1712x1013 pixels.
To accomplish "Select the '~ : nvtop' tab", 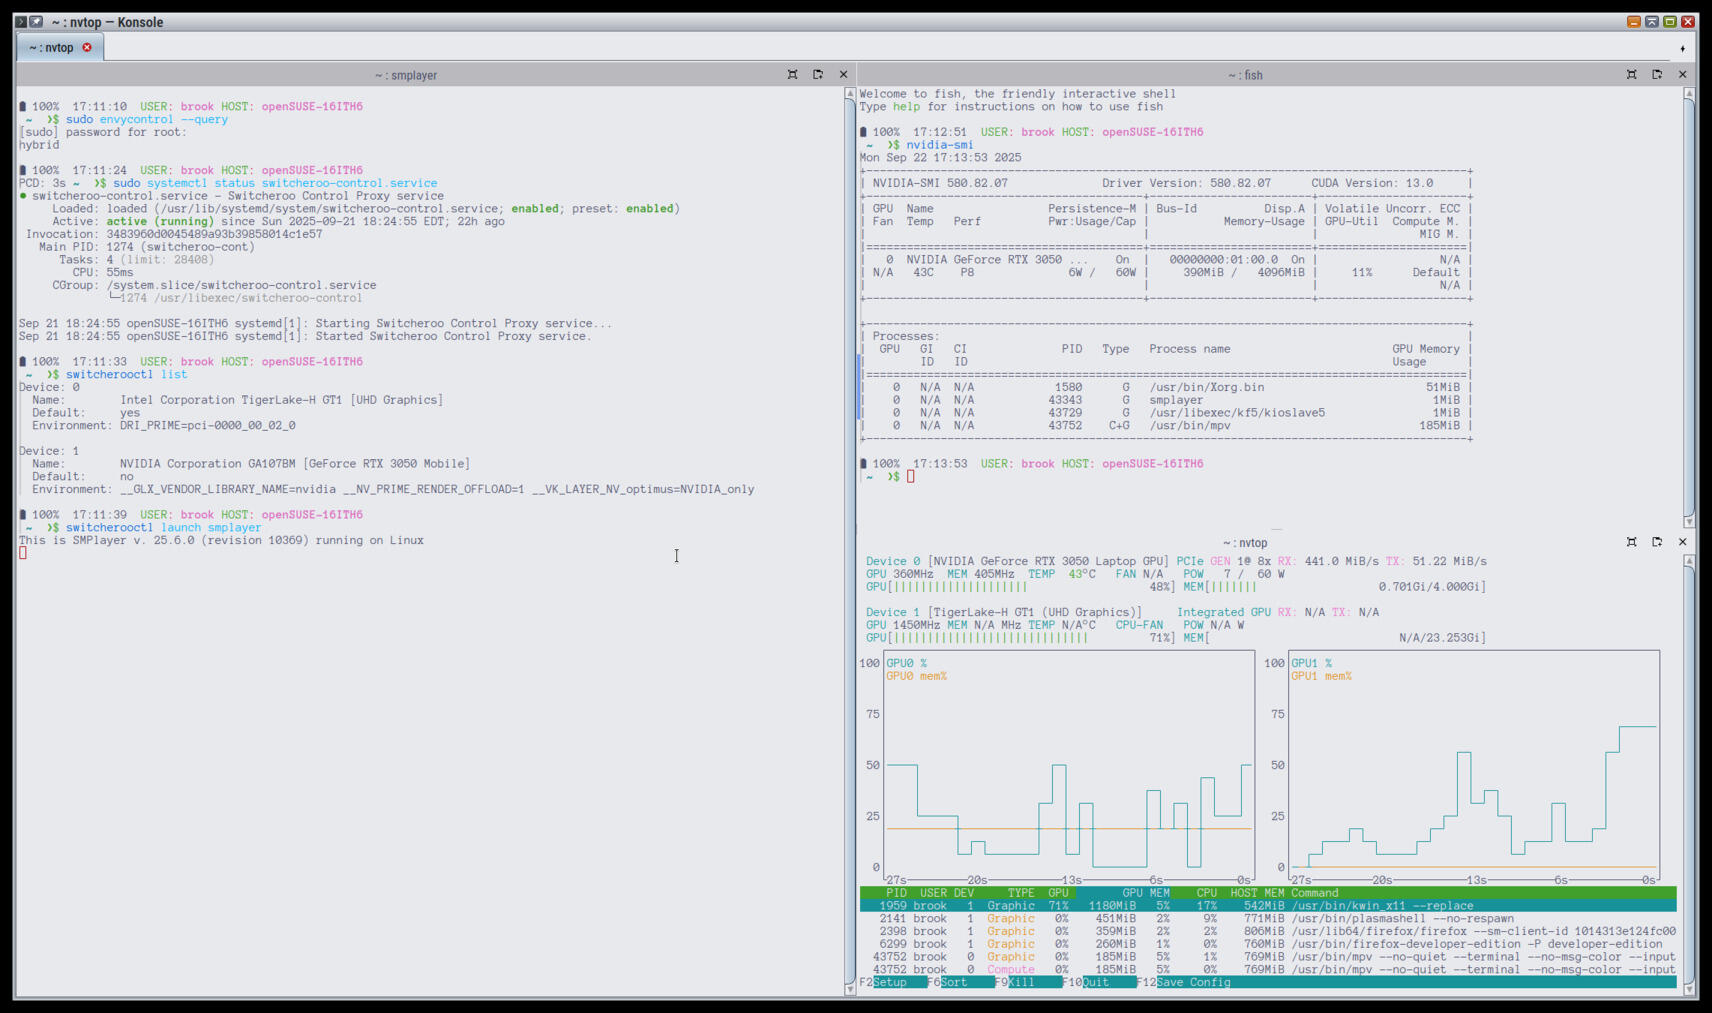I will tap(52, 47).
